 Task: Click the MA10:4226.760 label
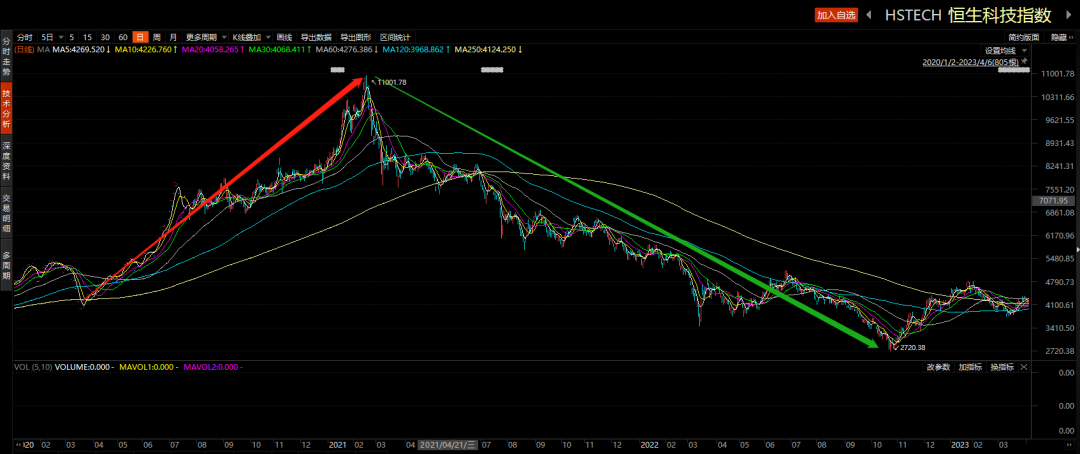147,50
